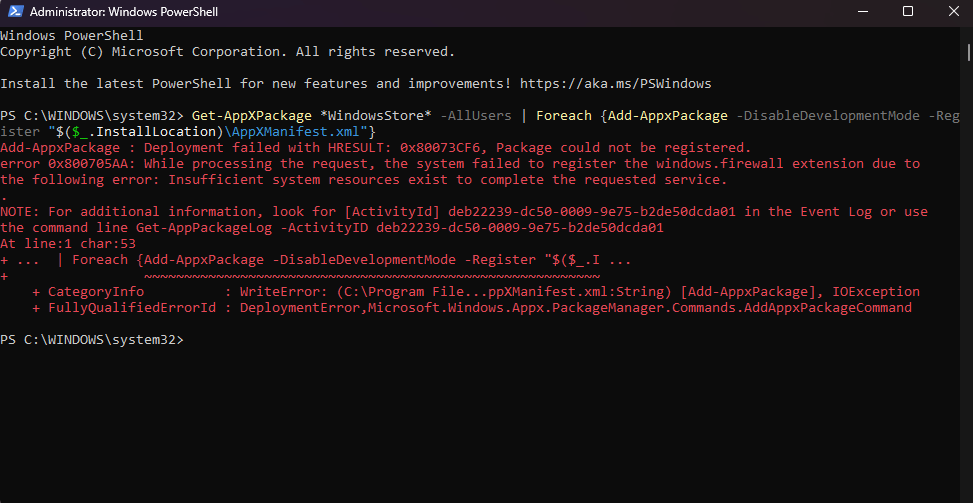This screenshot has height=503, width=973.
Task: Minimize the PowerShell window
Action: click(x=862, y=13)
